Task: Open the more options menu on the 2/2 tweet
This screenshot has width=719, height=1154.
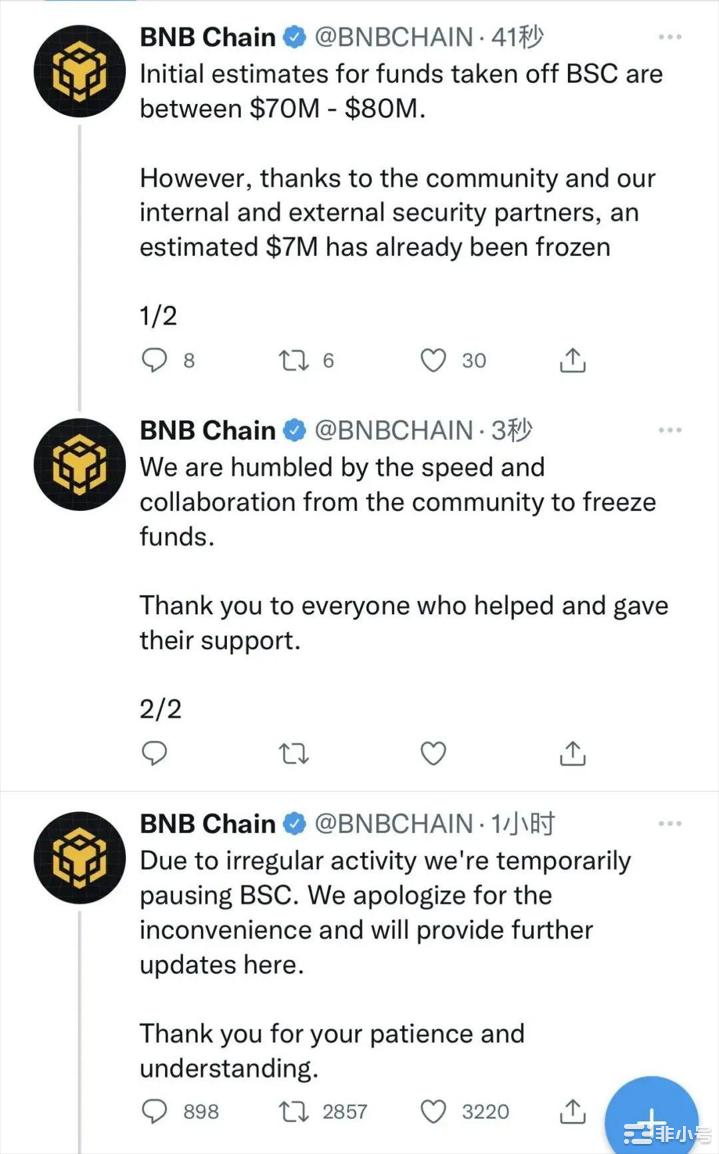Action: click(668, 430)
